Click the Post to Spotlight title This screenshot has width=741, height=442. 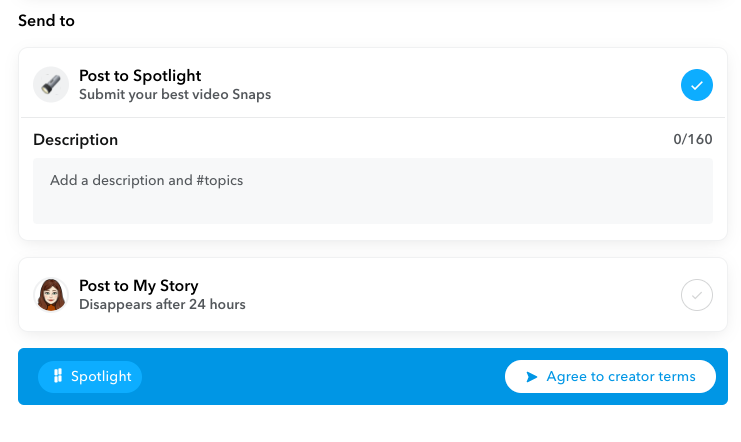tap(140, 76)
